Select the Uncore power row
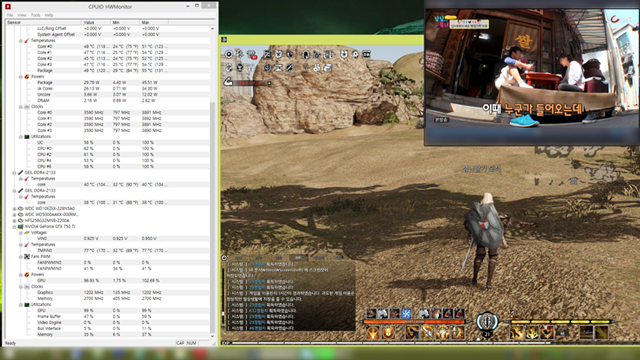The image size is (640, 360). tap(108, 95)
